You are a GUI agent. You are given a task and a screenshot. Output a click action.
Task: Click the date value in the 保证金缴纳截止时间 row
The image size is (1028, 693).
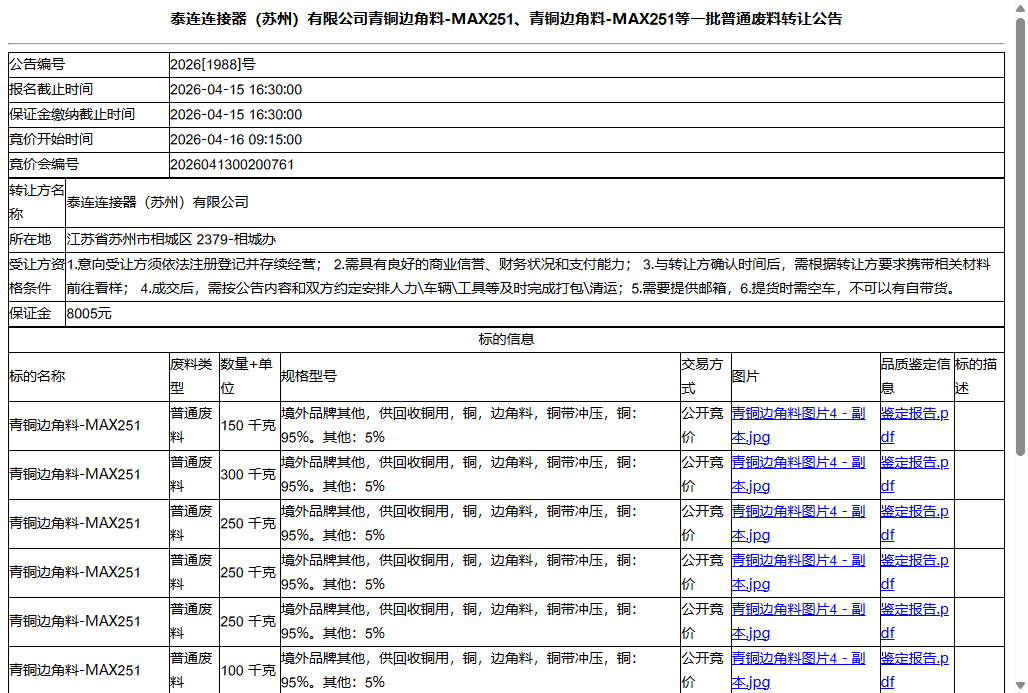[236, 114]
